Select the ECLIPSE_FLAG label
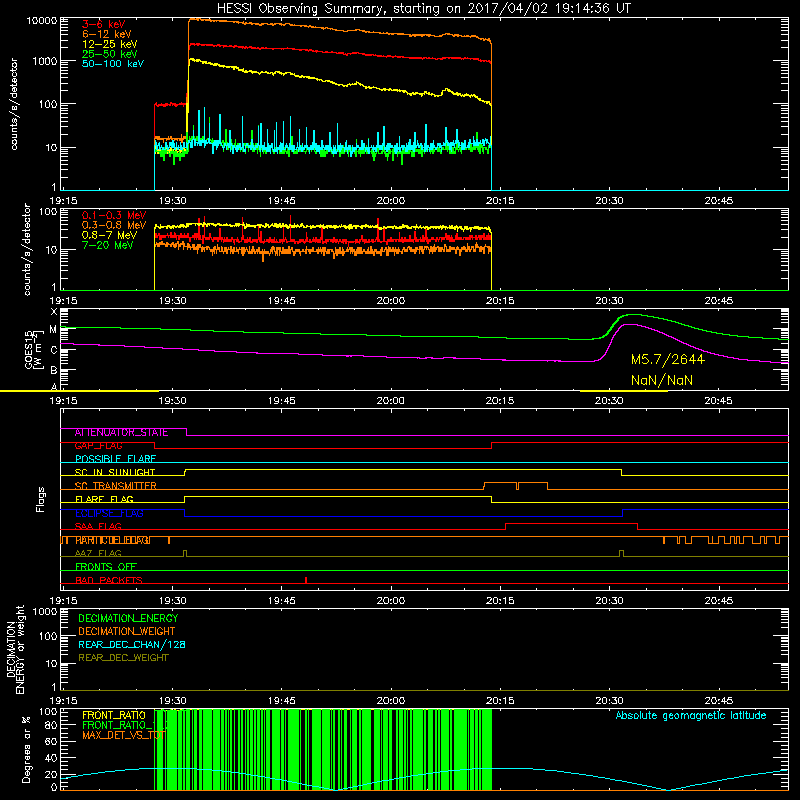Screen dimensions: 800x800 point(109,513)
